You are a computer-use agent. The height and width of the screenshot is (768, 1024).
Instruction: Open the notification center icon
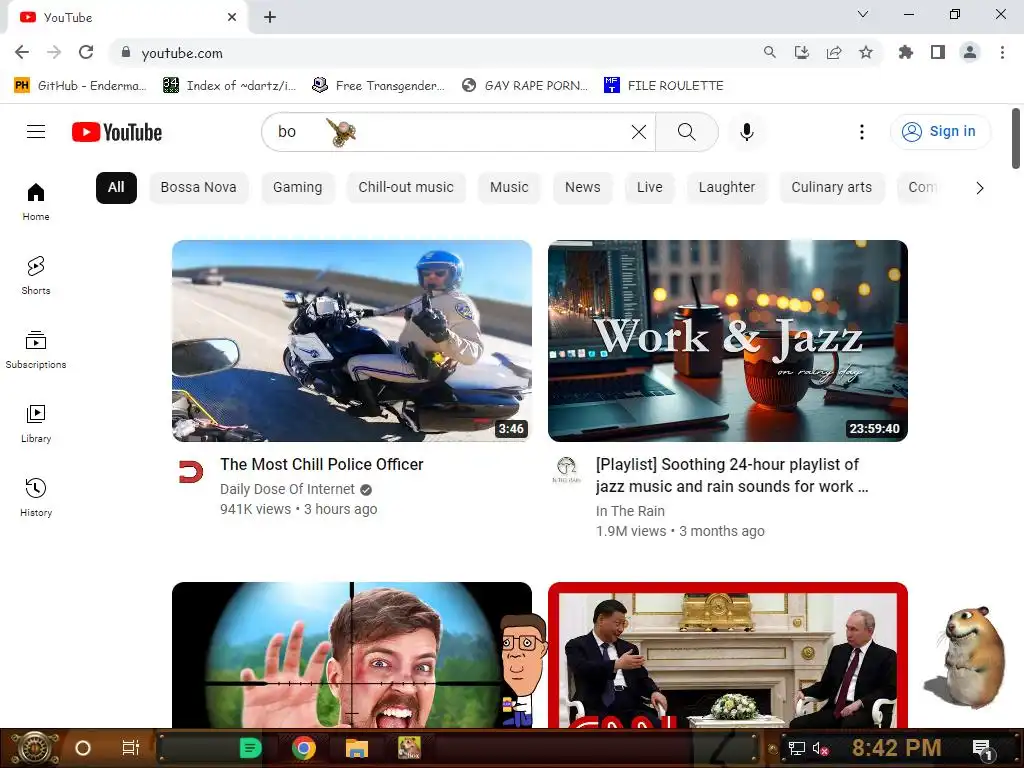point(982,749)
